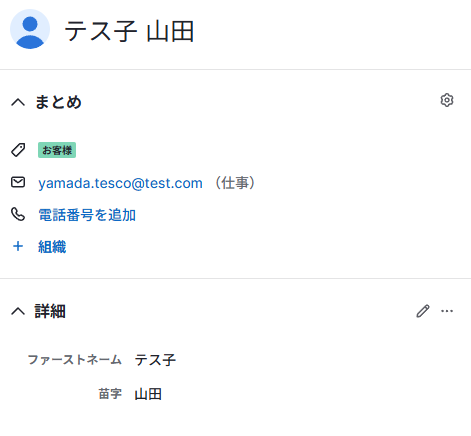Click the まとめ section heading

(x=58, y=102)
